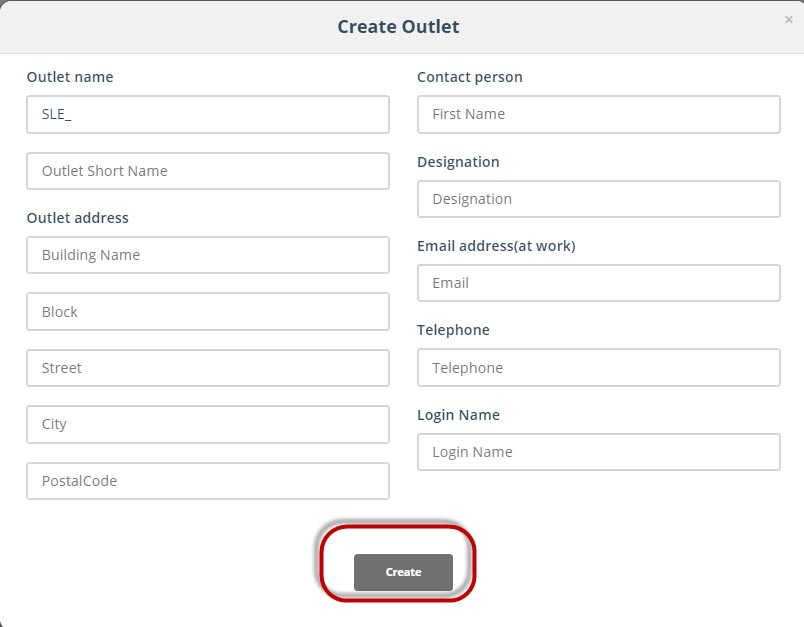This screenshot has height=627, width=804.
Task: Click the Building Name input
Action: (x=208, y=255)
